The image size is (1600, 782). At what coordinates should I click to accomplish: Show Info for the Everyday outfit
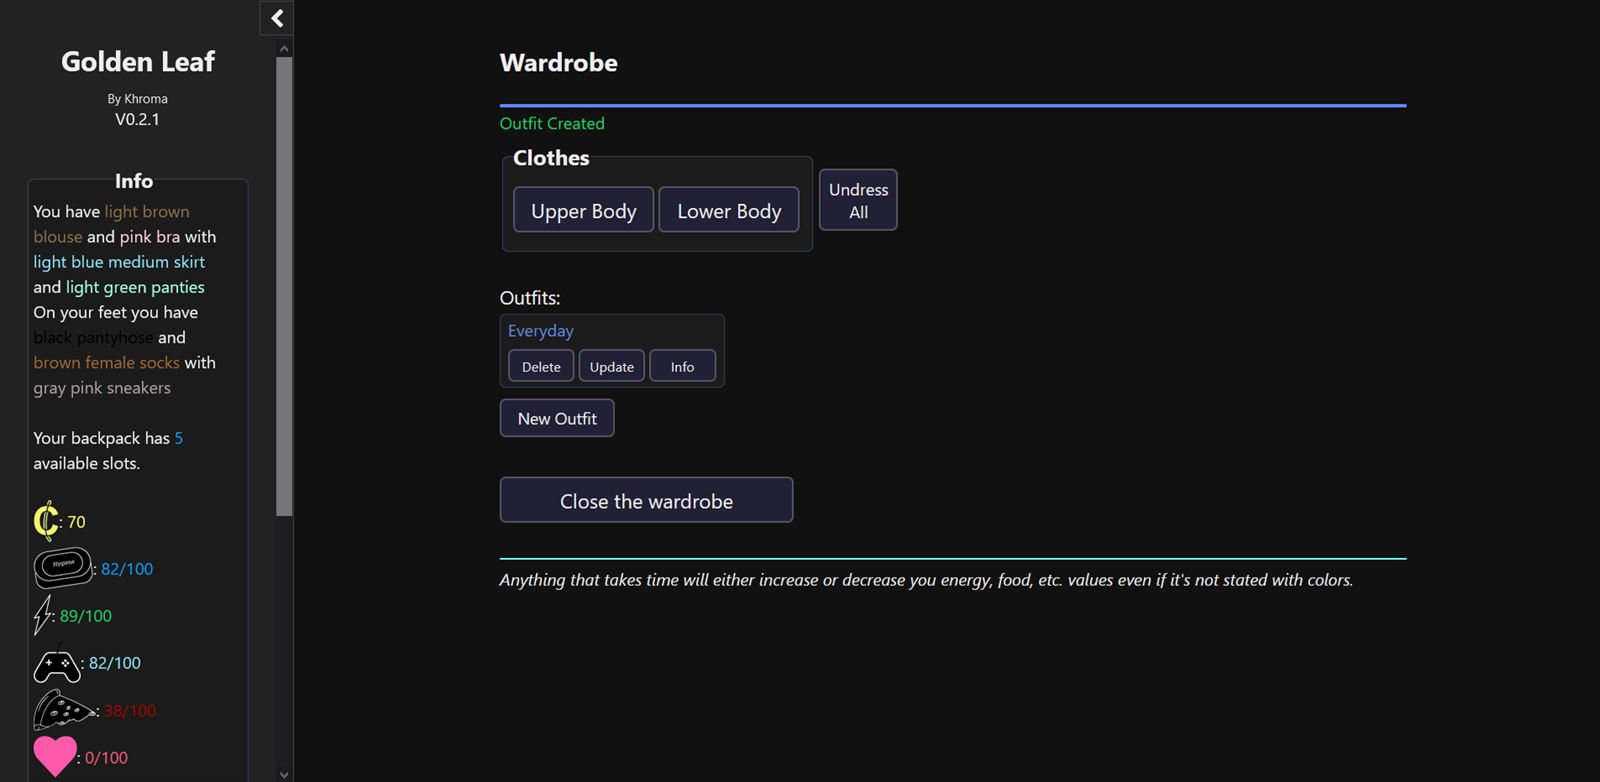pos(682,367)
